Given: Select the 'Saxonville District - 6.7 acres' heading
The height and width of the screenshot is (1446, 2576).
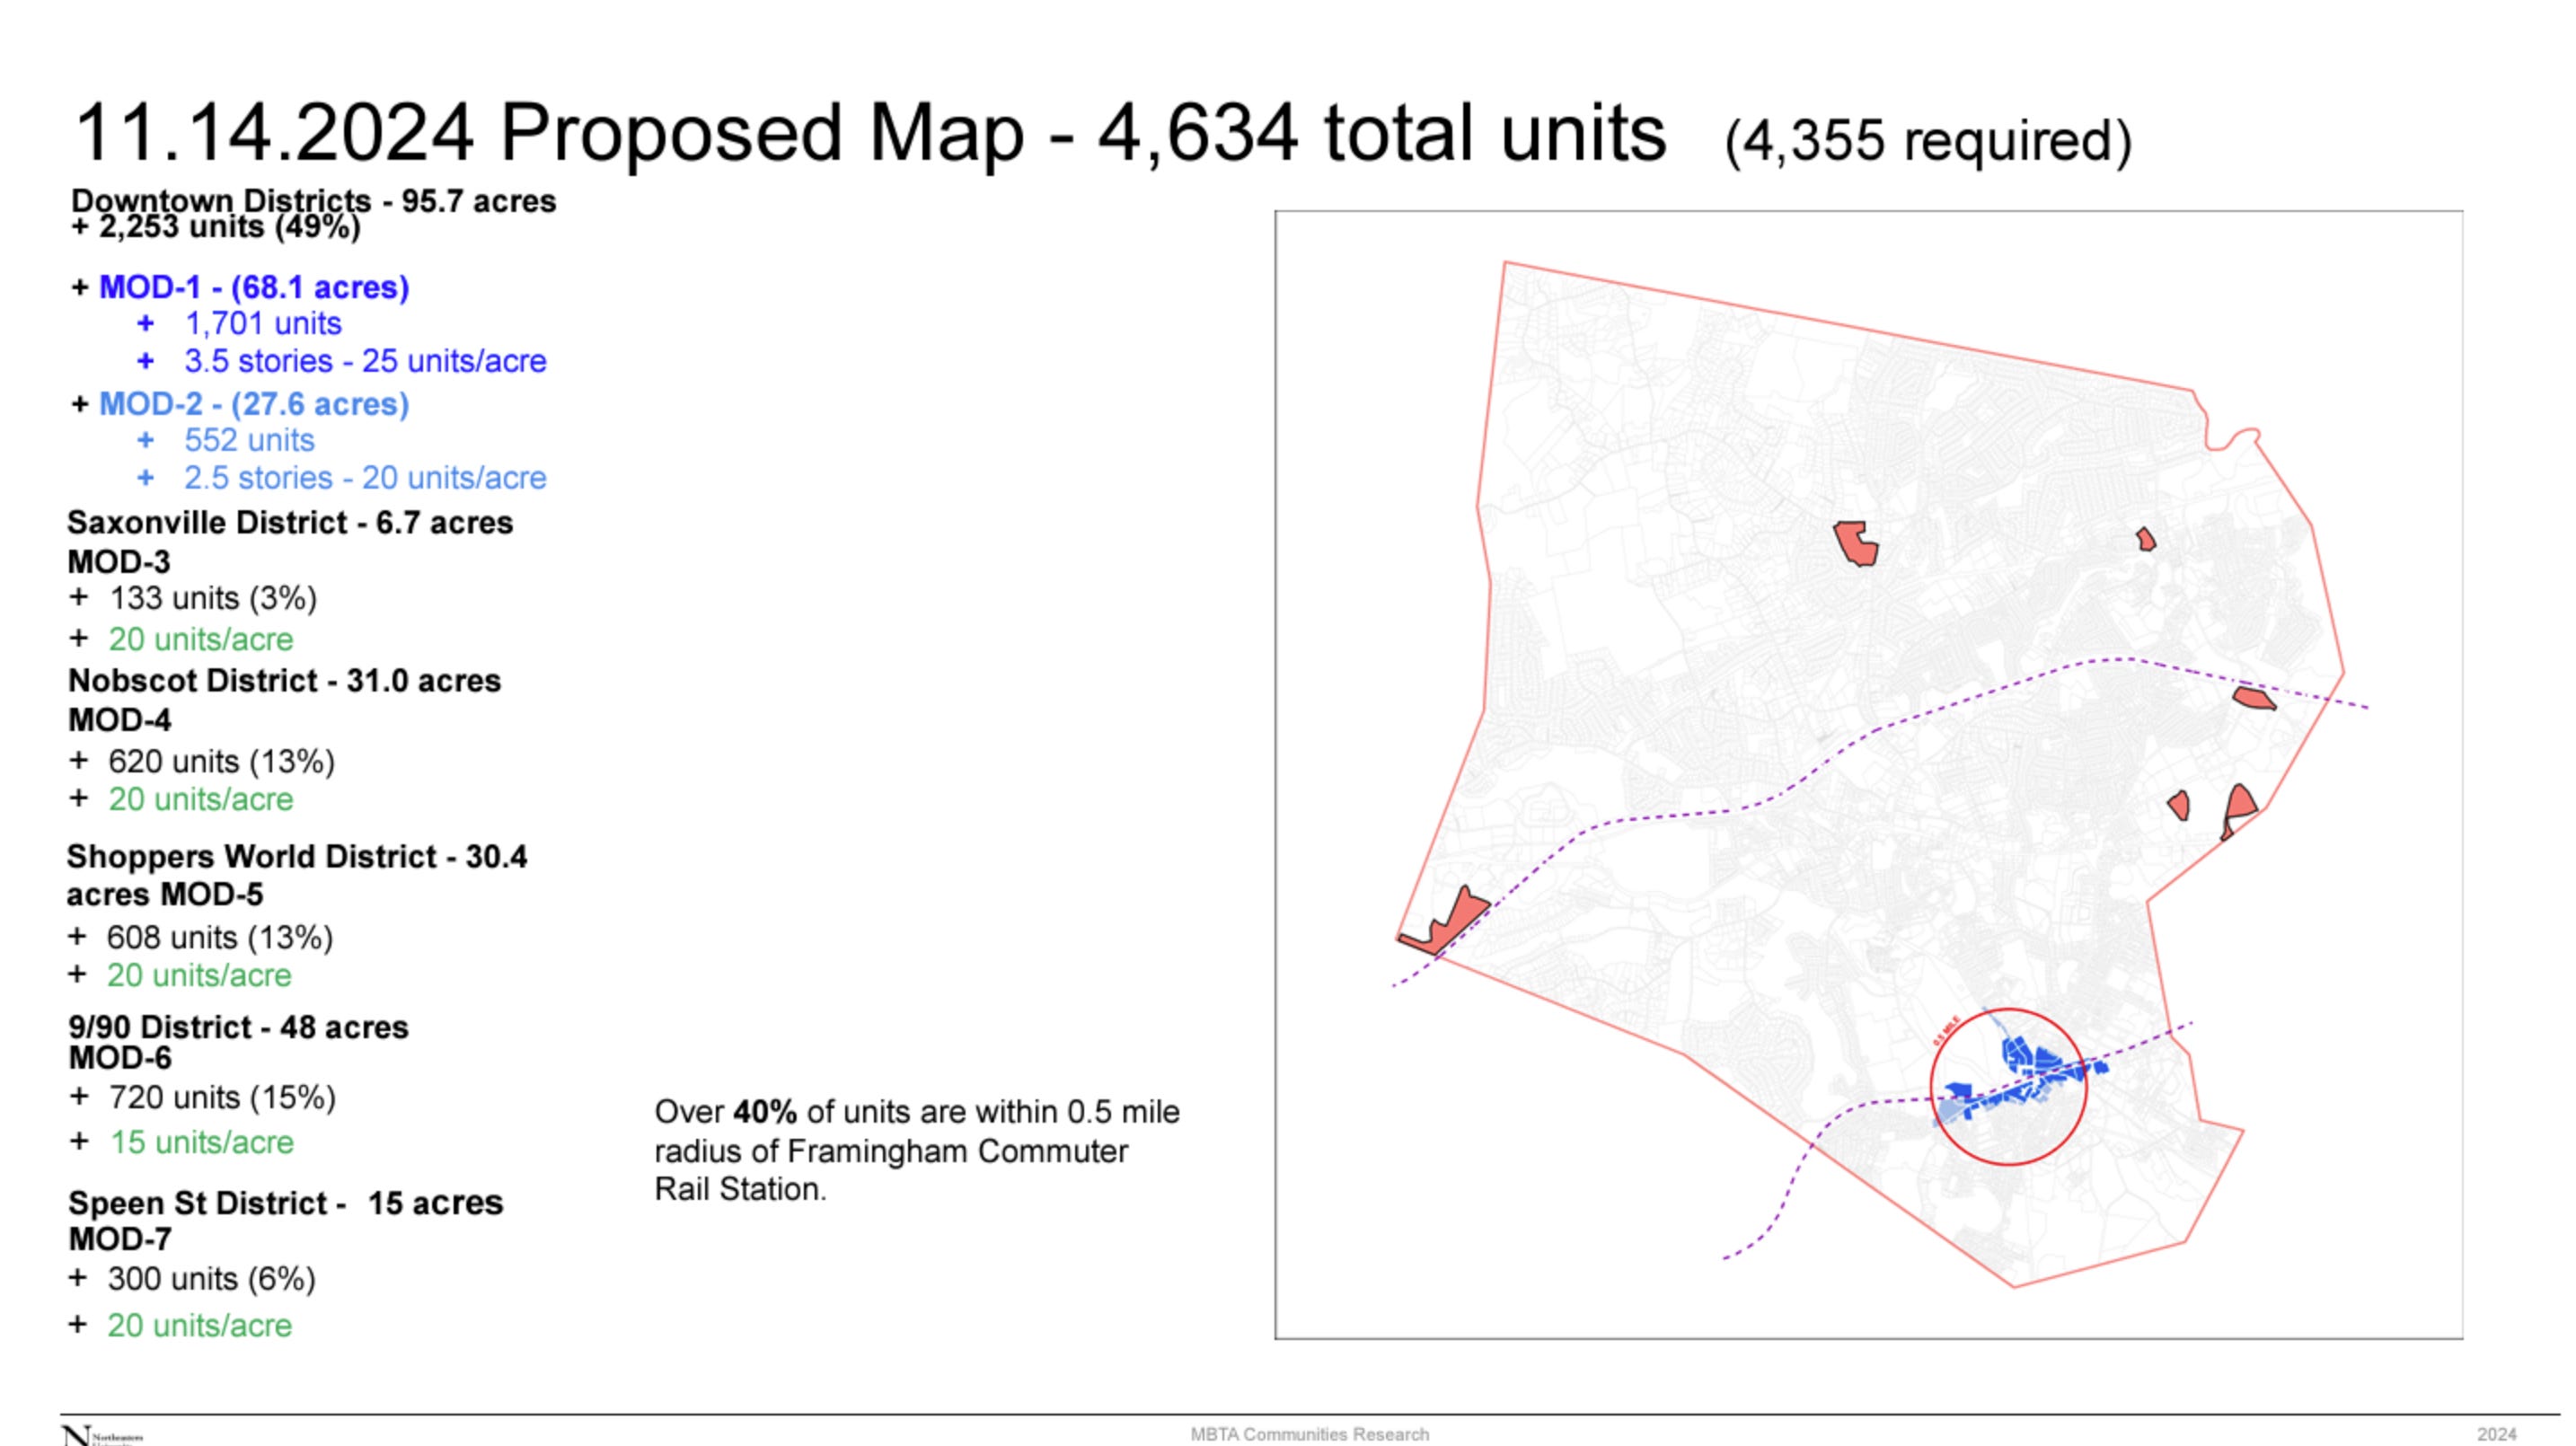Looking at the screenshot, I should click(290, 523).
